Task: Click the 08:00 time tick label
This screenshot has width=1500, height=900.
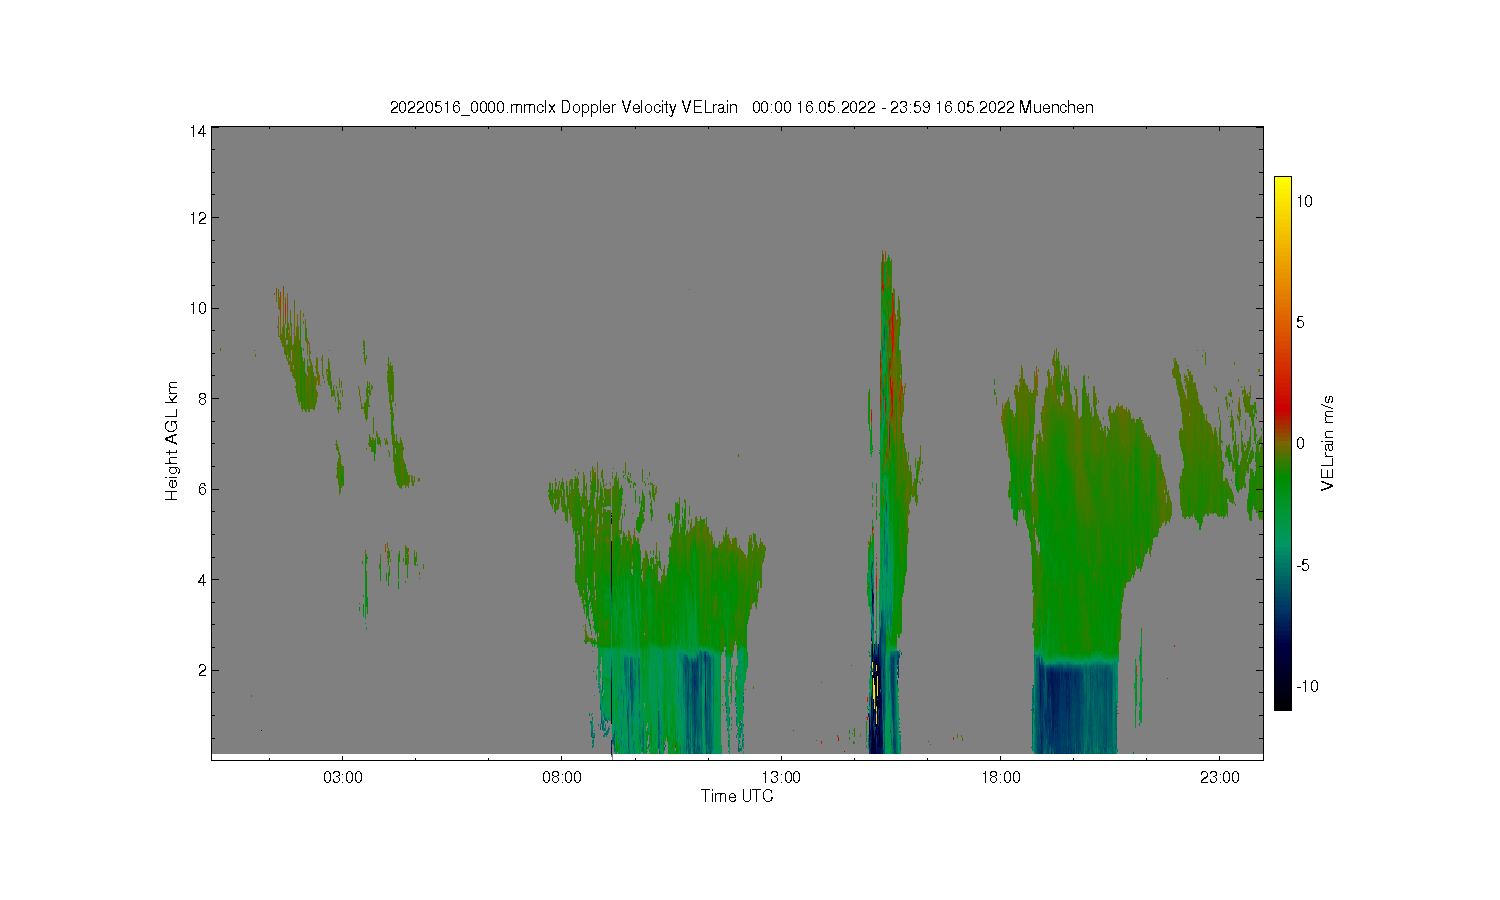Action: tap(562, 777)
